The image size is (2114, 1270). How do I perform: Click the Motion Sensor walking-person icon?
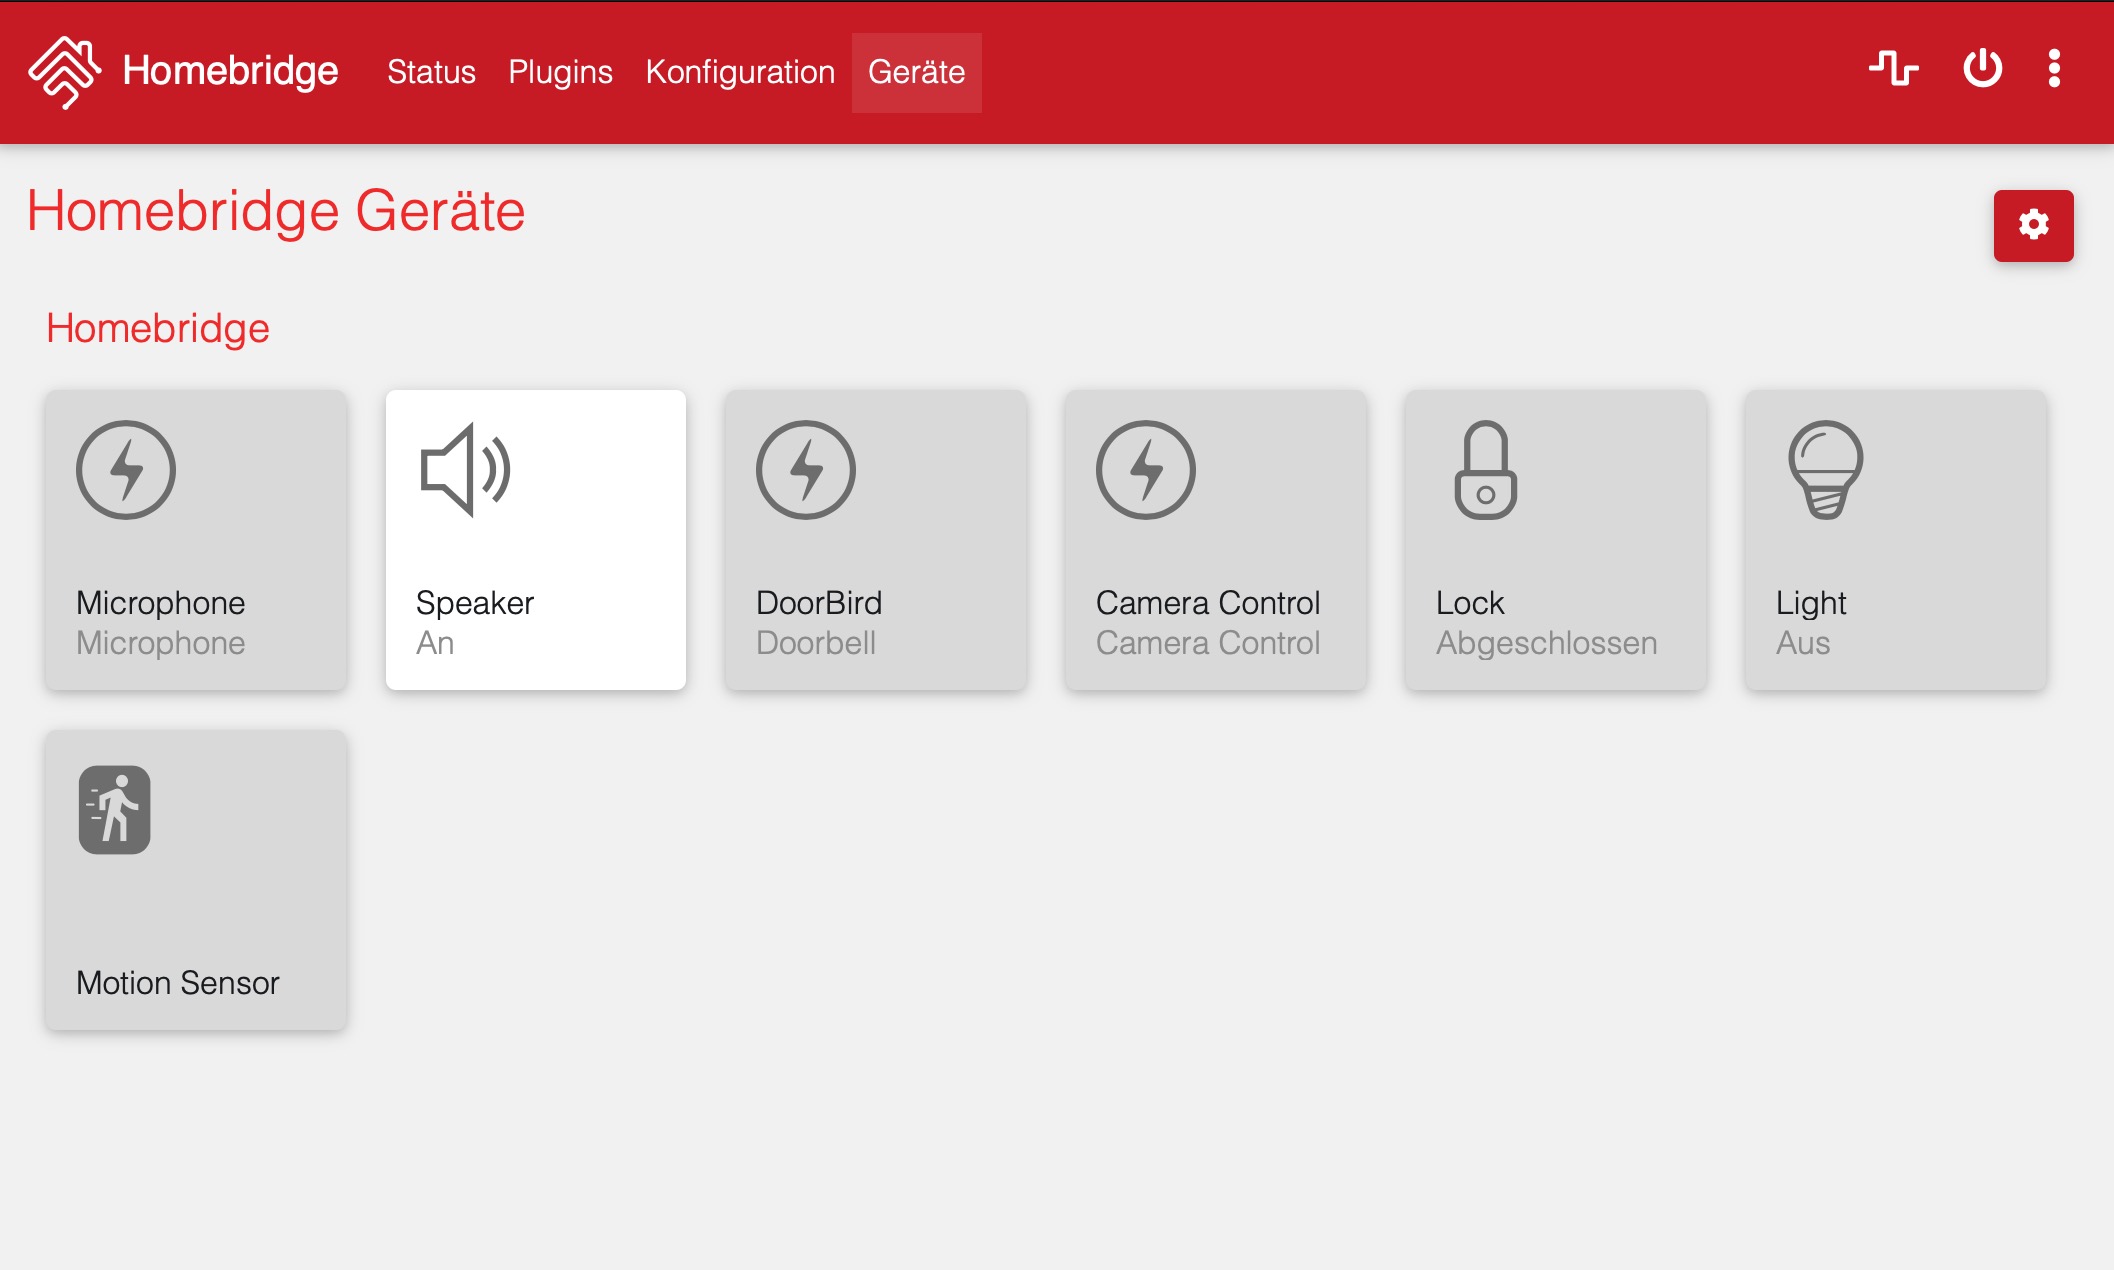click(x=115, y=810)
